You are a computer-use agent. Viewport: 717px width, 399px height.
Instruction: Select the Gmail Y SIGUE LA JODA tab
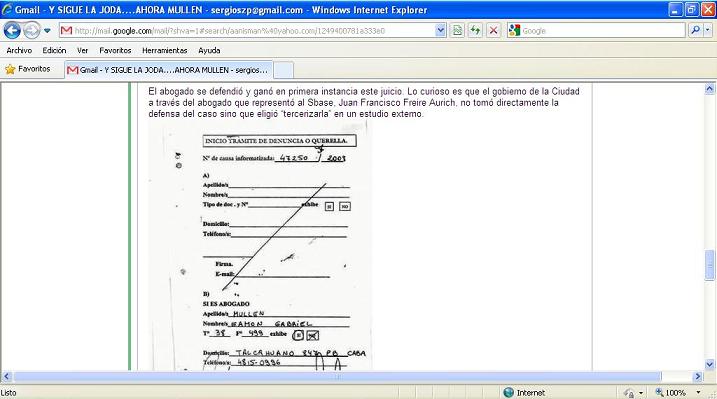[169, 70]
